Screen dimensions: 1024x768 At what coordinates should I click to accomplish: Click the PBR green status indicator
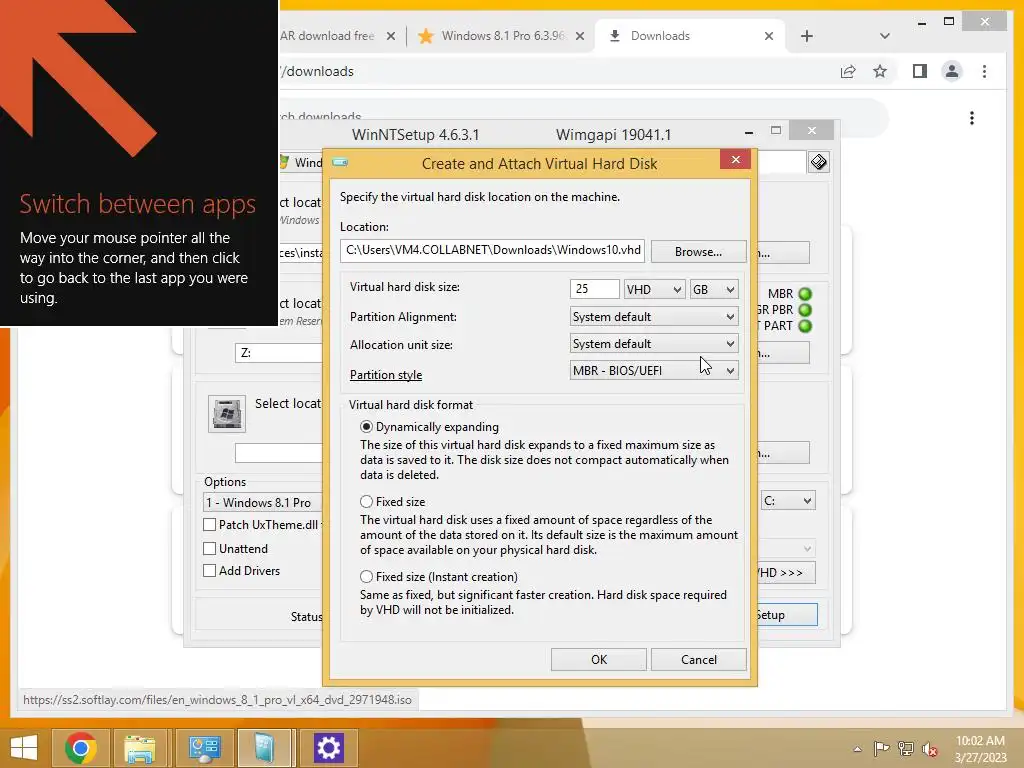point(805,310)
